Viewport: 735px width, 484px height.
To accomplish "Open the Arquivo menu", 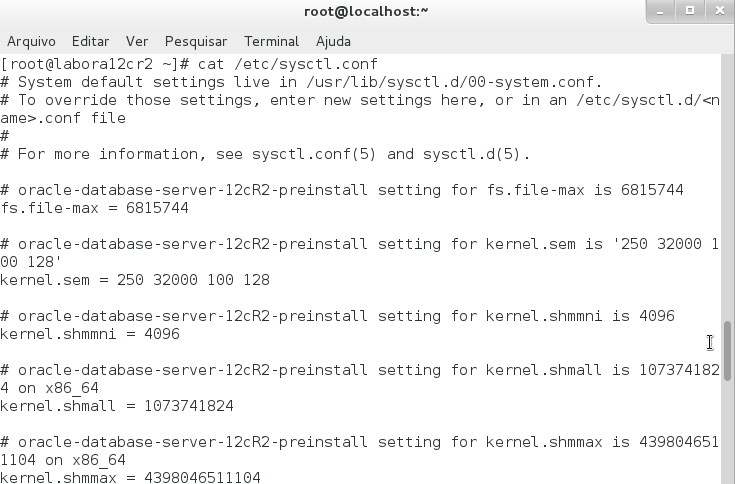I will point(30,41).
